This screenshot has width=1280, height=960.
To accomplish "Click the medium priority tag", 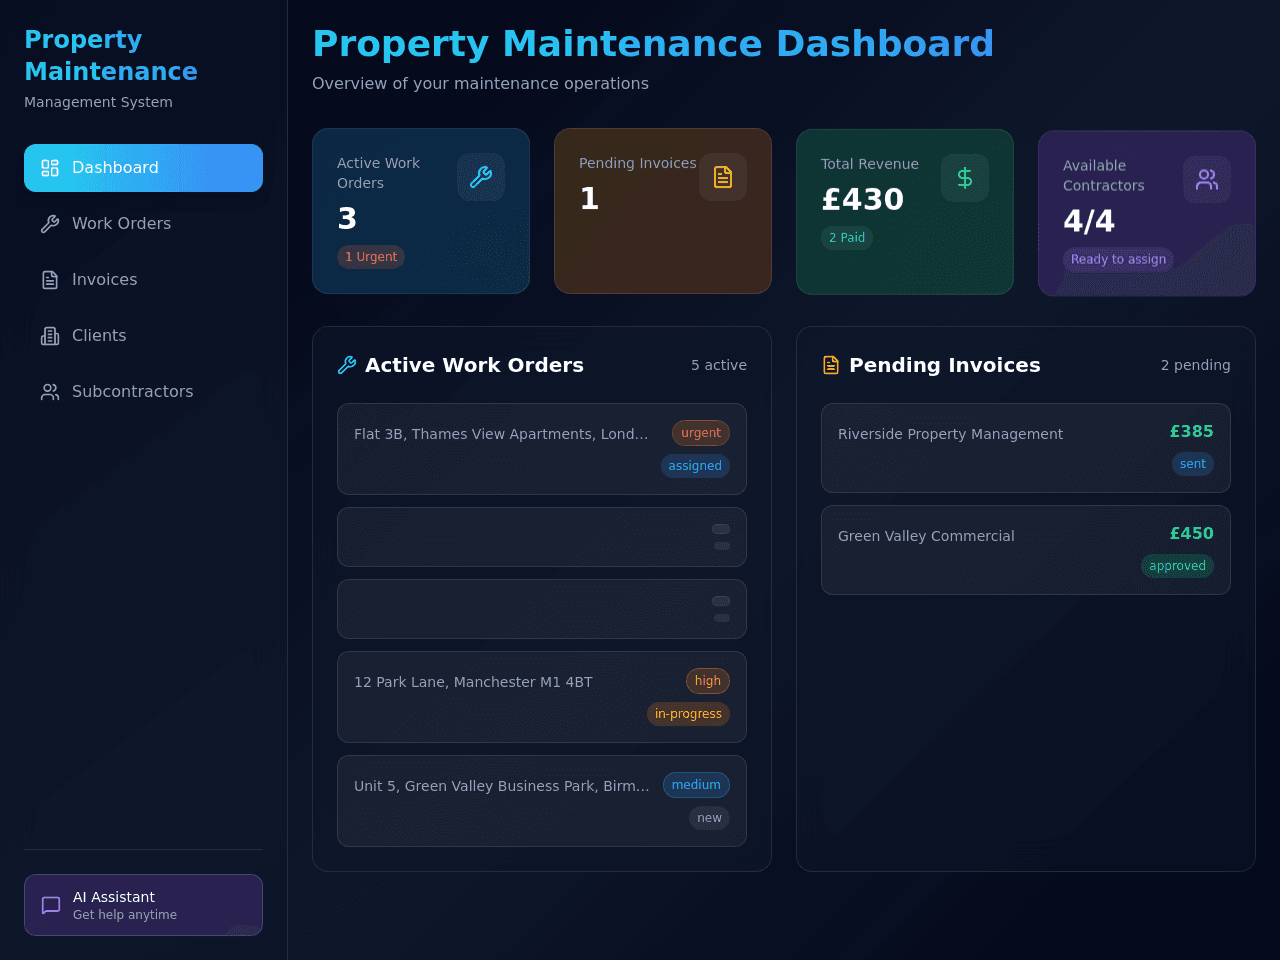I will [x=696, y=785].
